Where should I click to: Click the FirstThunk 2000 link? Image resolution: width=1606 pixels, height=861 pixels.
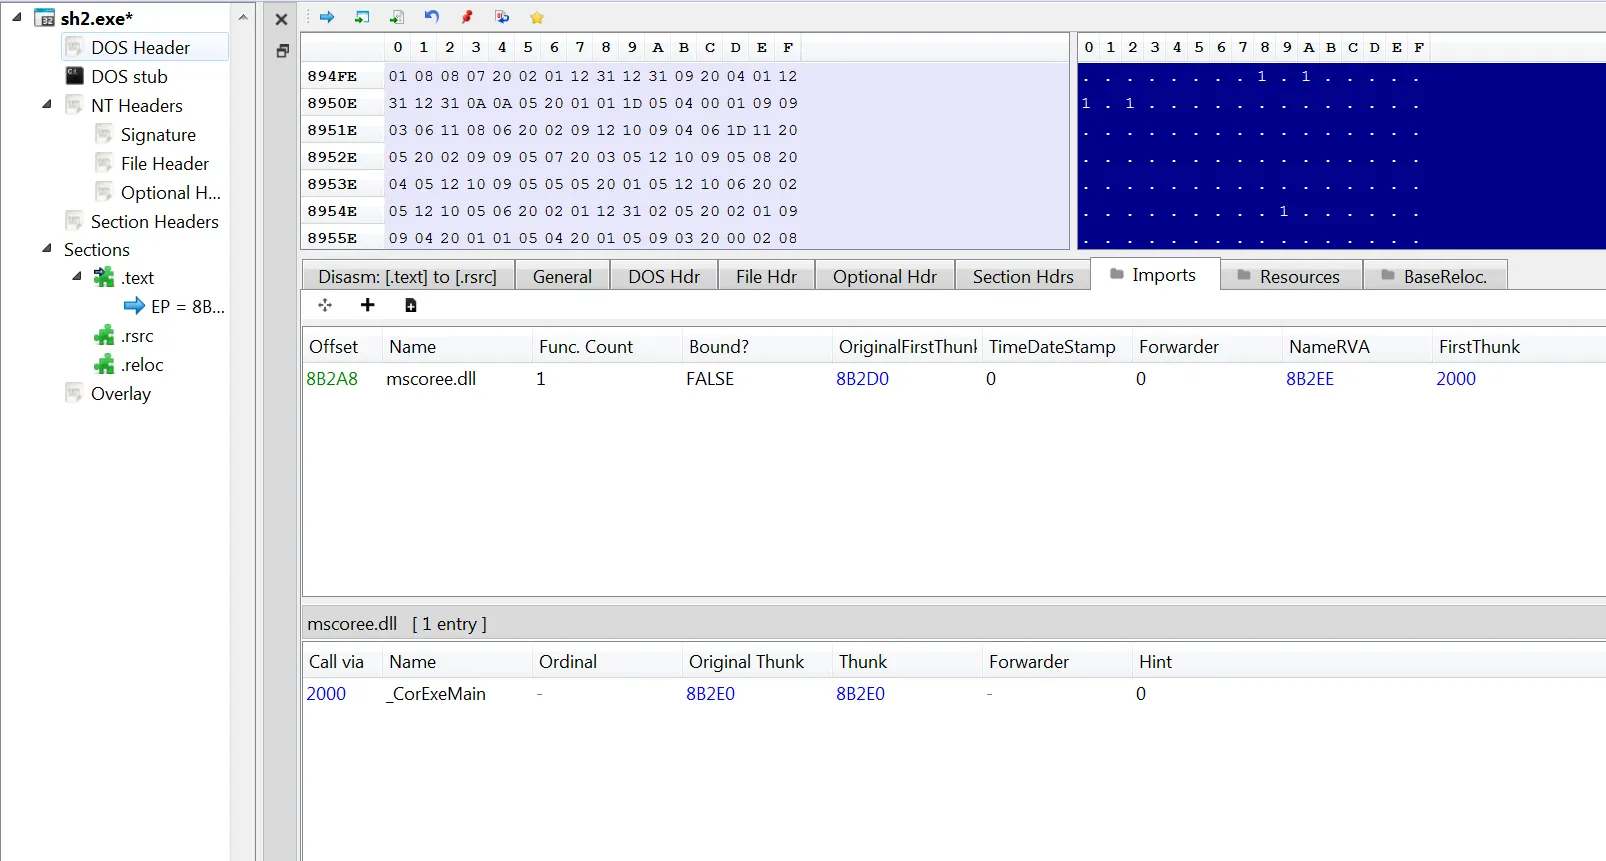[1456, 379]
